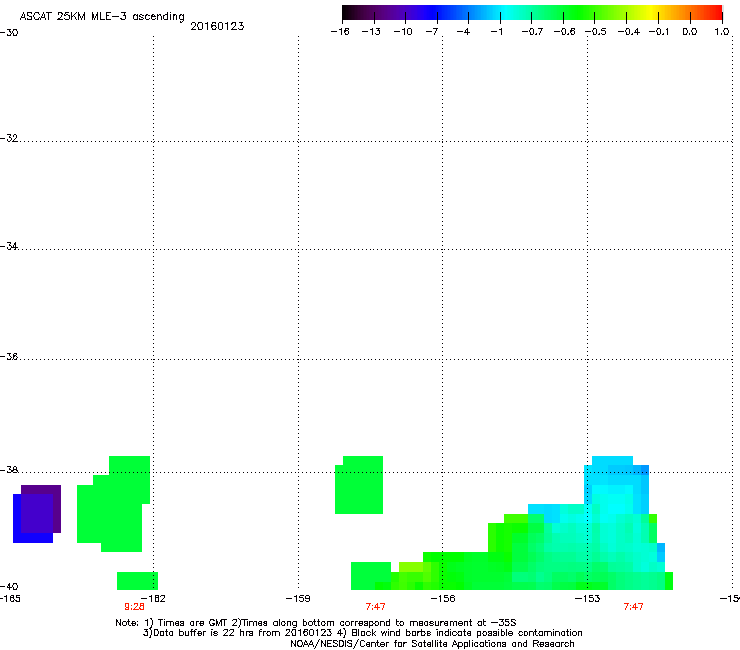Click the -16 label under the color bar
This screenshot has width=740, height=650.
340,32
